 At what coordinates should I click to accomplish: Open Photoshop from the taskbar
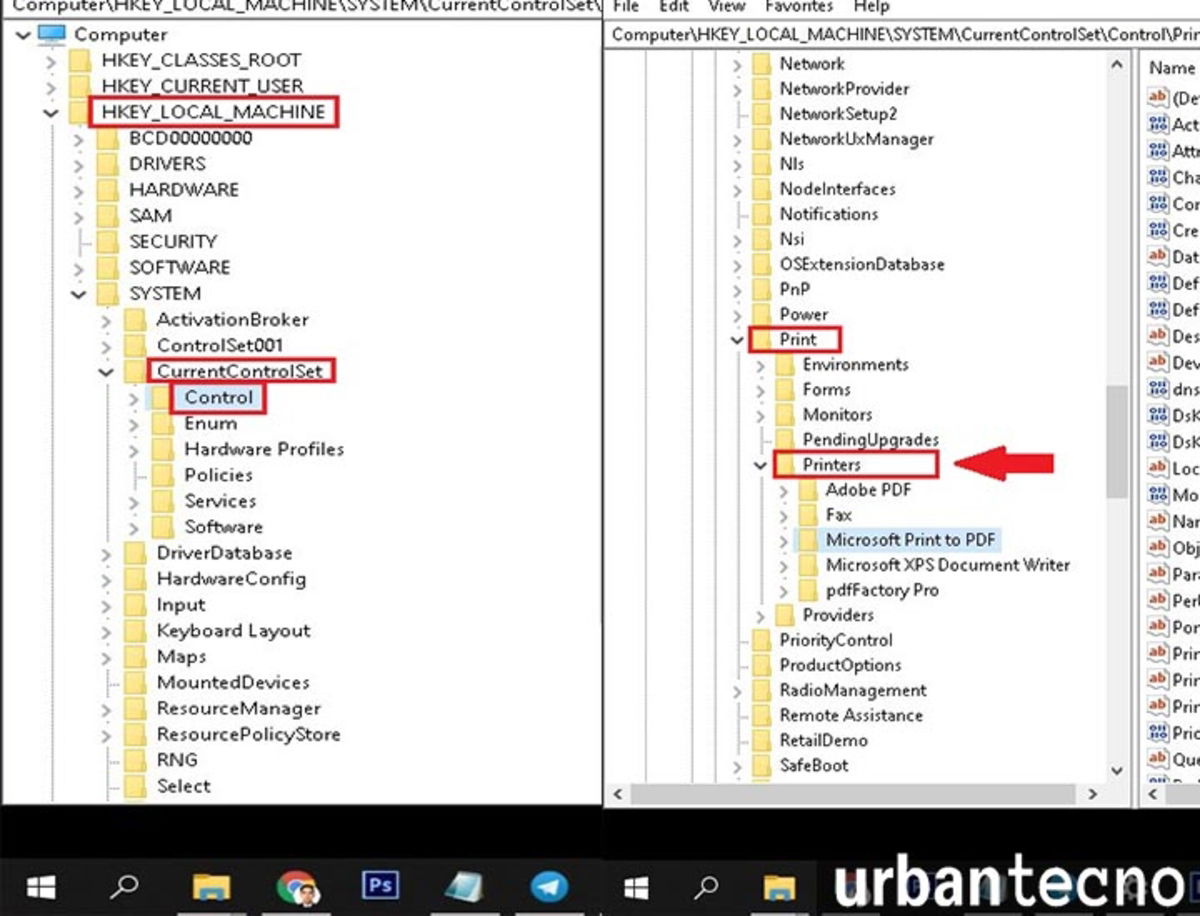pyautogui.click(x=380, y=885)
